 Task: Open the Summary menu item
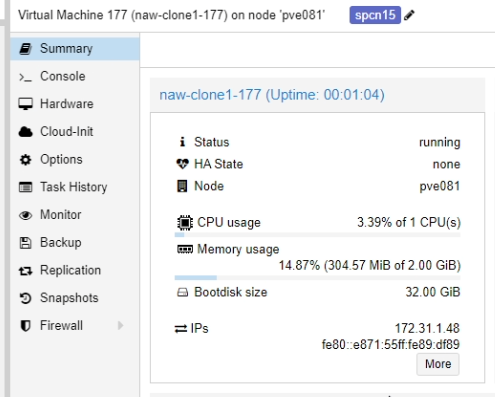pos(75,49)
